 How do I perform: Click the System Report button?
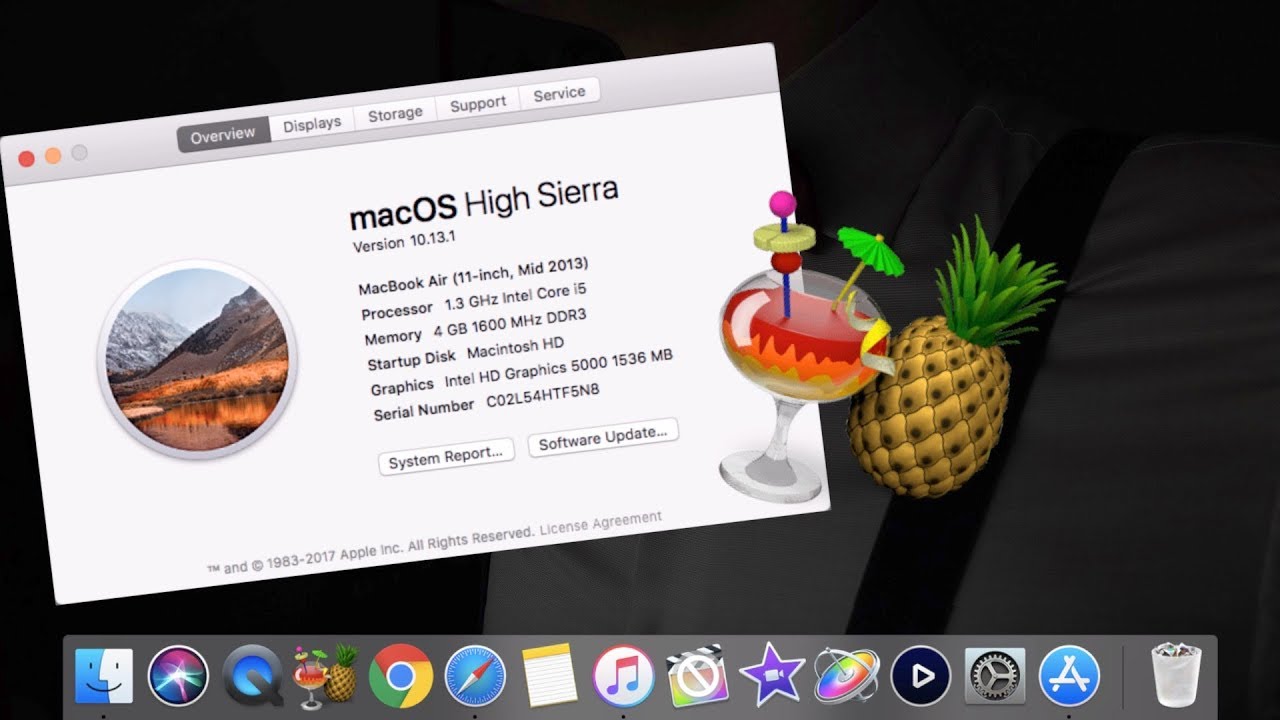point(446,456)
